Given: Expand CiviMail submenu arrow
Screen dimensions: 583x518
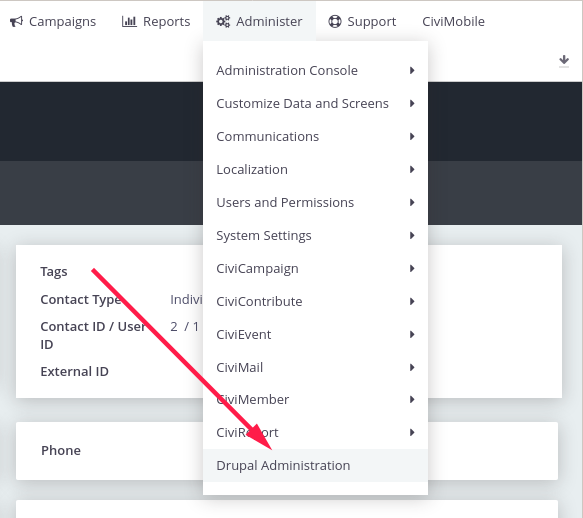Looking at the screenshot, I should [412, 367].
